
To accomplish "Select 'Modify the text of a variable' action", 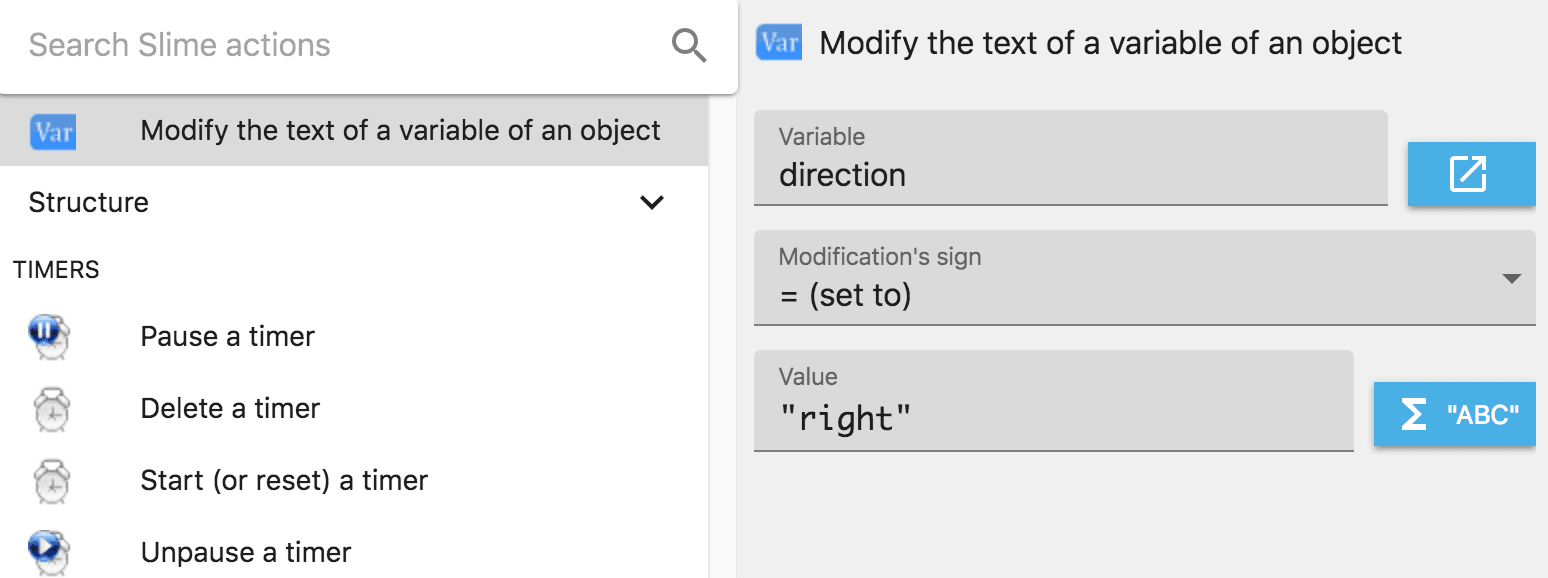I will (x=400, y=131).
